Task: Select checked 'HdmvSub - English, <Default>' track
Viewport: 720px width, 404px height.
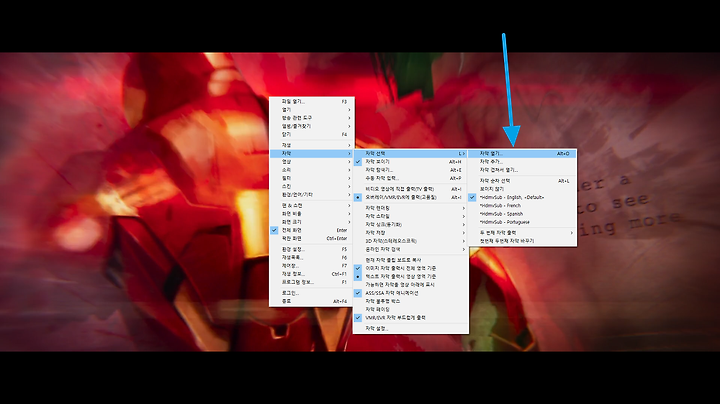Action: (522, 197)
